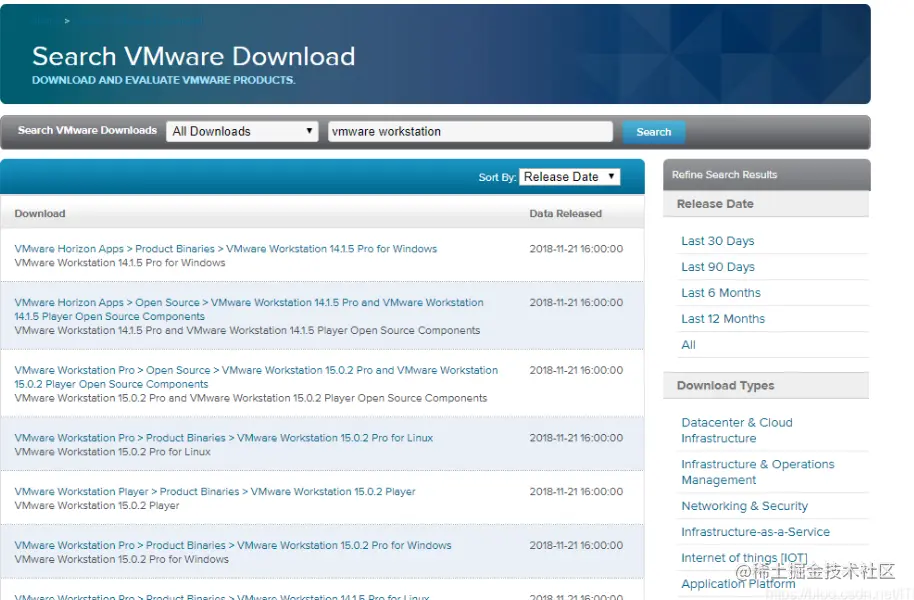Click description text 'VMware Workstation 15.0.2 Player'
Viewport: 914px width, 600px height.
click(97, 506)
